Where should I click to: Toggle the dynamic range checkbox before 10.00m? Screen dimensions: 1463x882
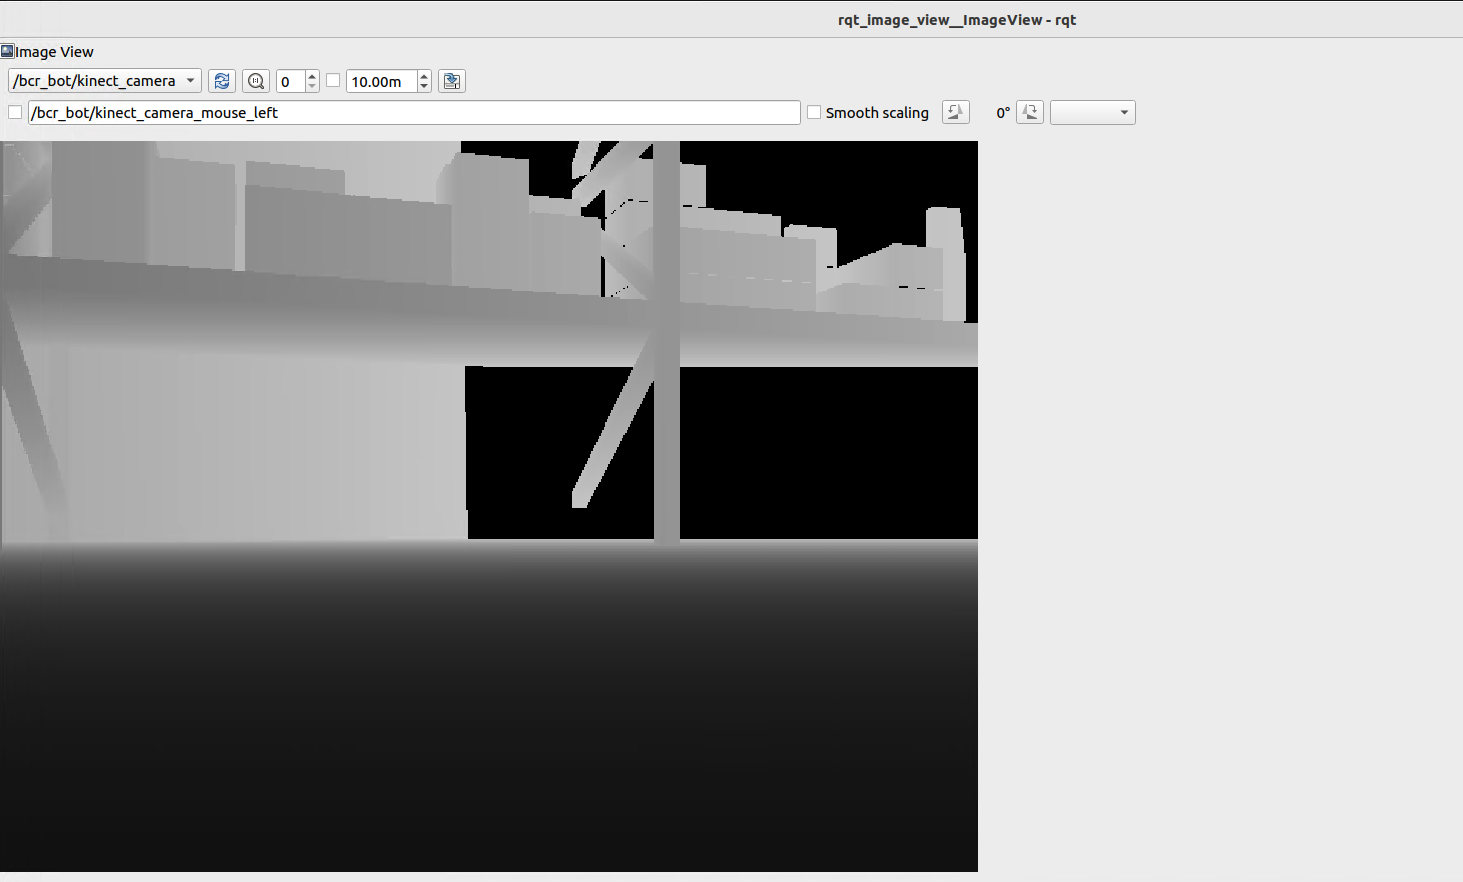(x=333, y=81)
